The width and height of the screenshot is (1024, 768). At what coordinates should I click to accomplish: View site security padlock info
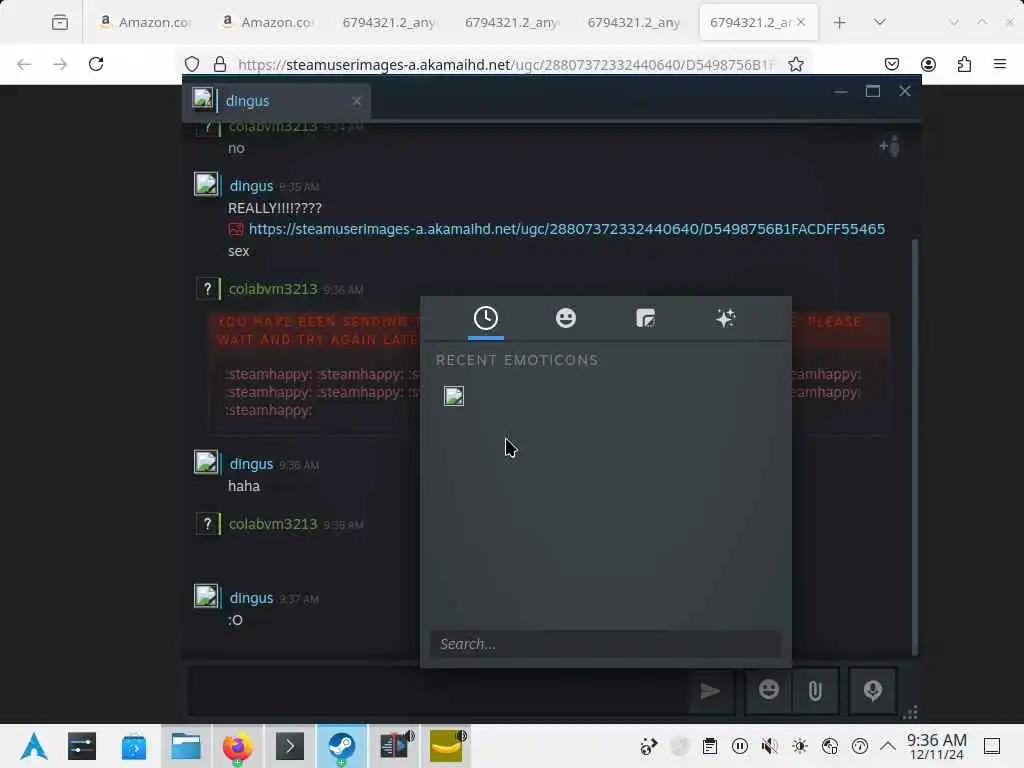click(220, 64)
